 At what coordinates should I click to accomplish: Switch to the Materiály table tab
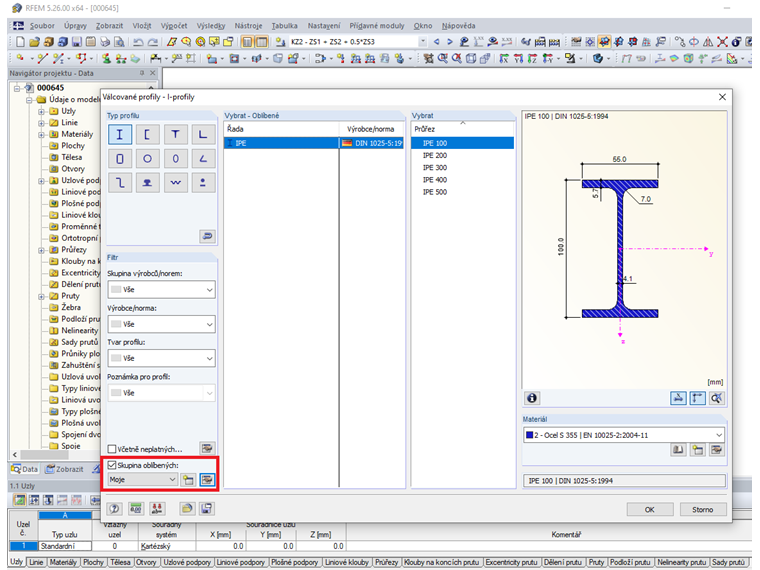(x=63, y=562)
